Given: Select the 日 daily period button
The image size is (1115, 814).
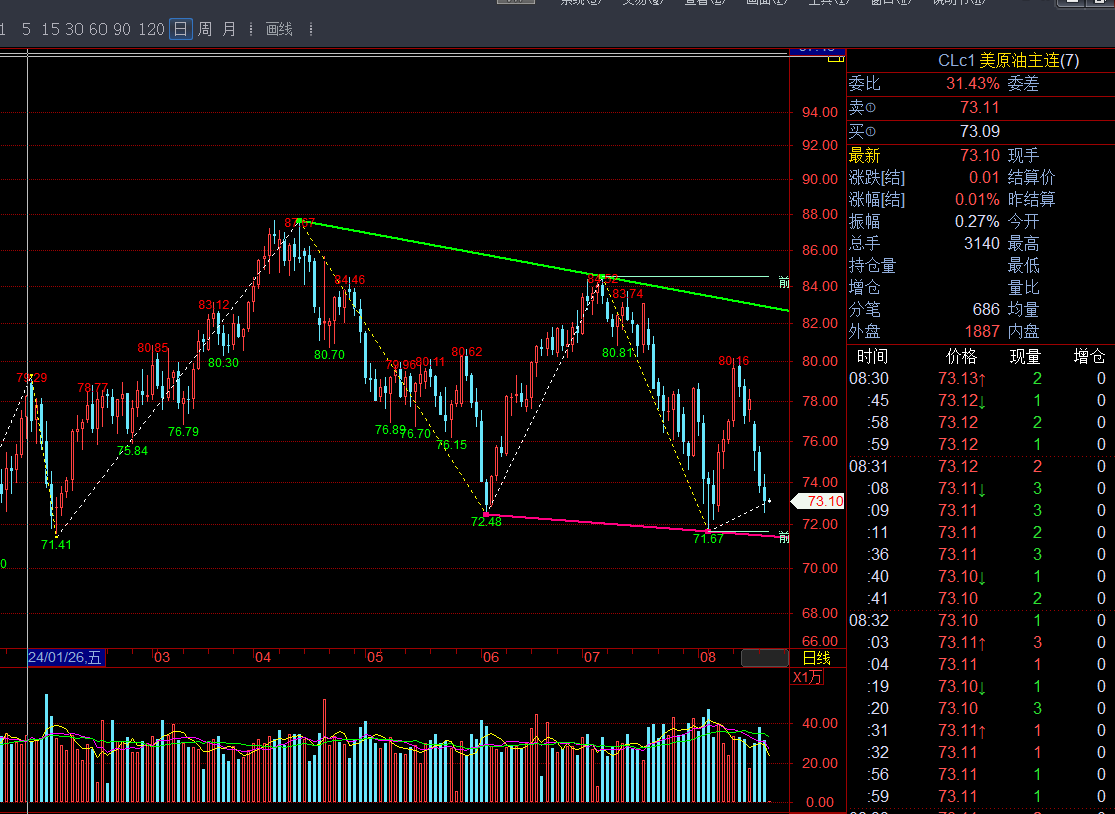Looking at the screenshot, I should pyautogui.click(x=181, y=29).
